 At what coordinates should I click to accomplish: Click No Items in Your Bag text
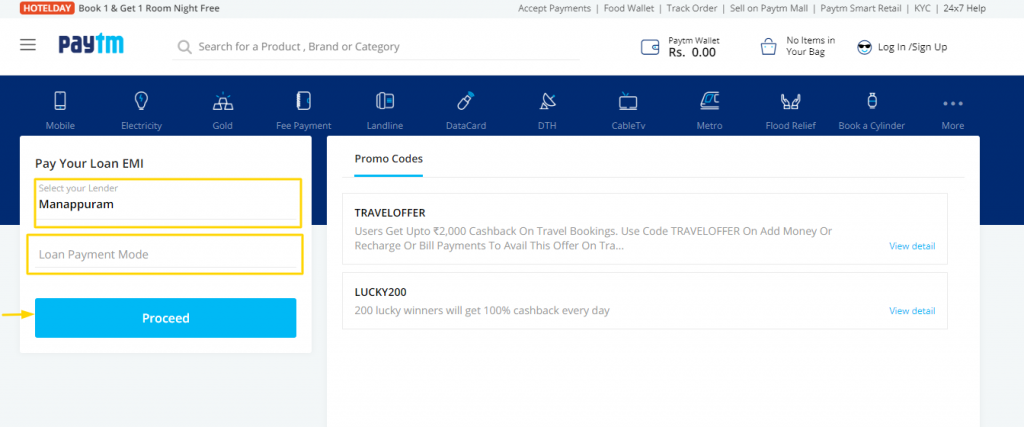pos(810,46)
